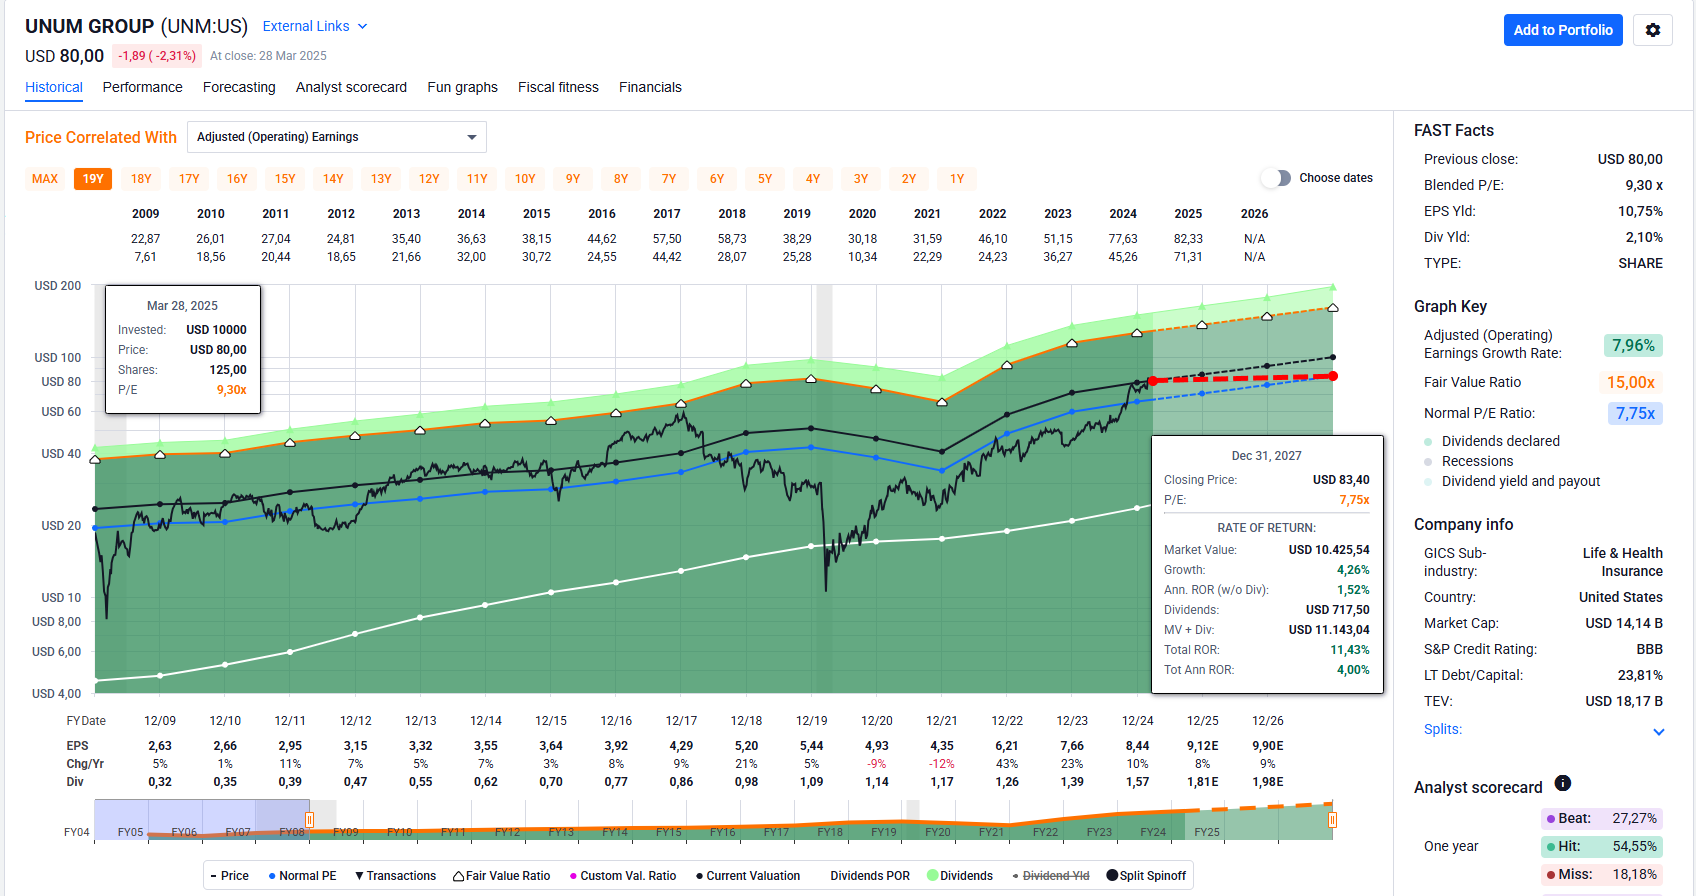Open the Fiscal fitness tab

click(558, 88)
